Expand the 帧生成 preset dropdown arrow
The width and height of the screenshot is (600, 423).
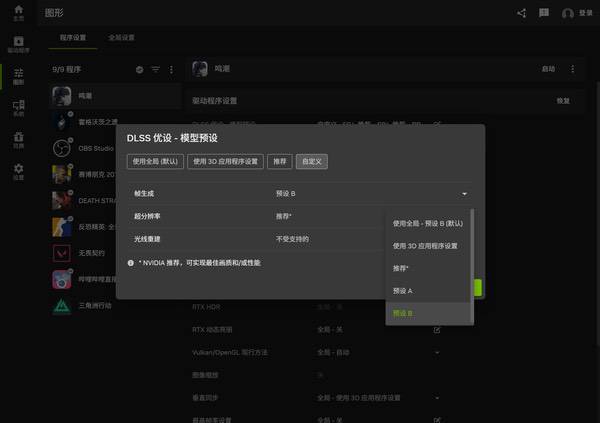(464, 194)
